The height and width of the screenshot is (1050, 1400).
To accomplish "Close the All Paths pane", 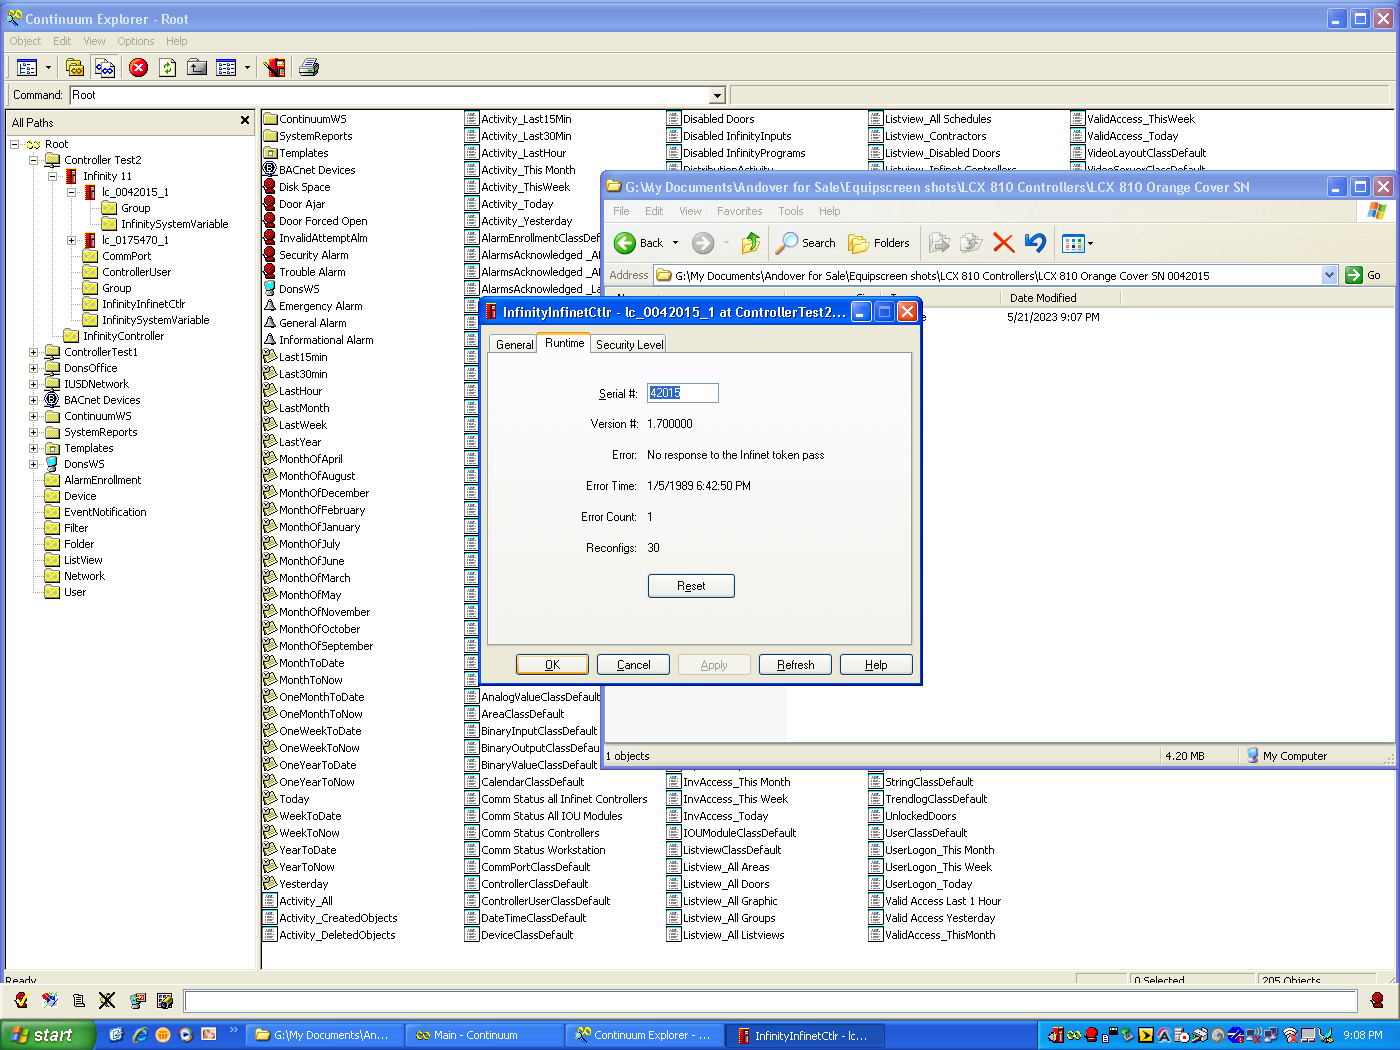I will tap(245, 121).
